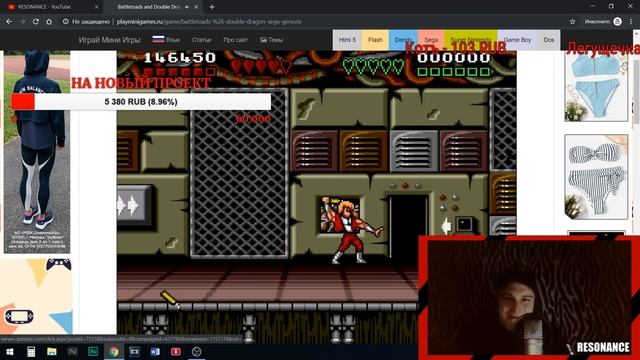Open a new tab with the plus button
The width and height of the screenshot is (640, 360).
coord(212,7)
